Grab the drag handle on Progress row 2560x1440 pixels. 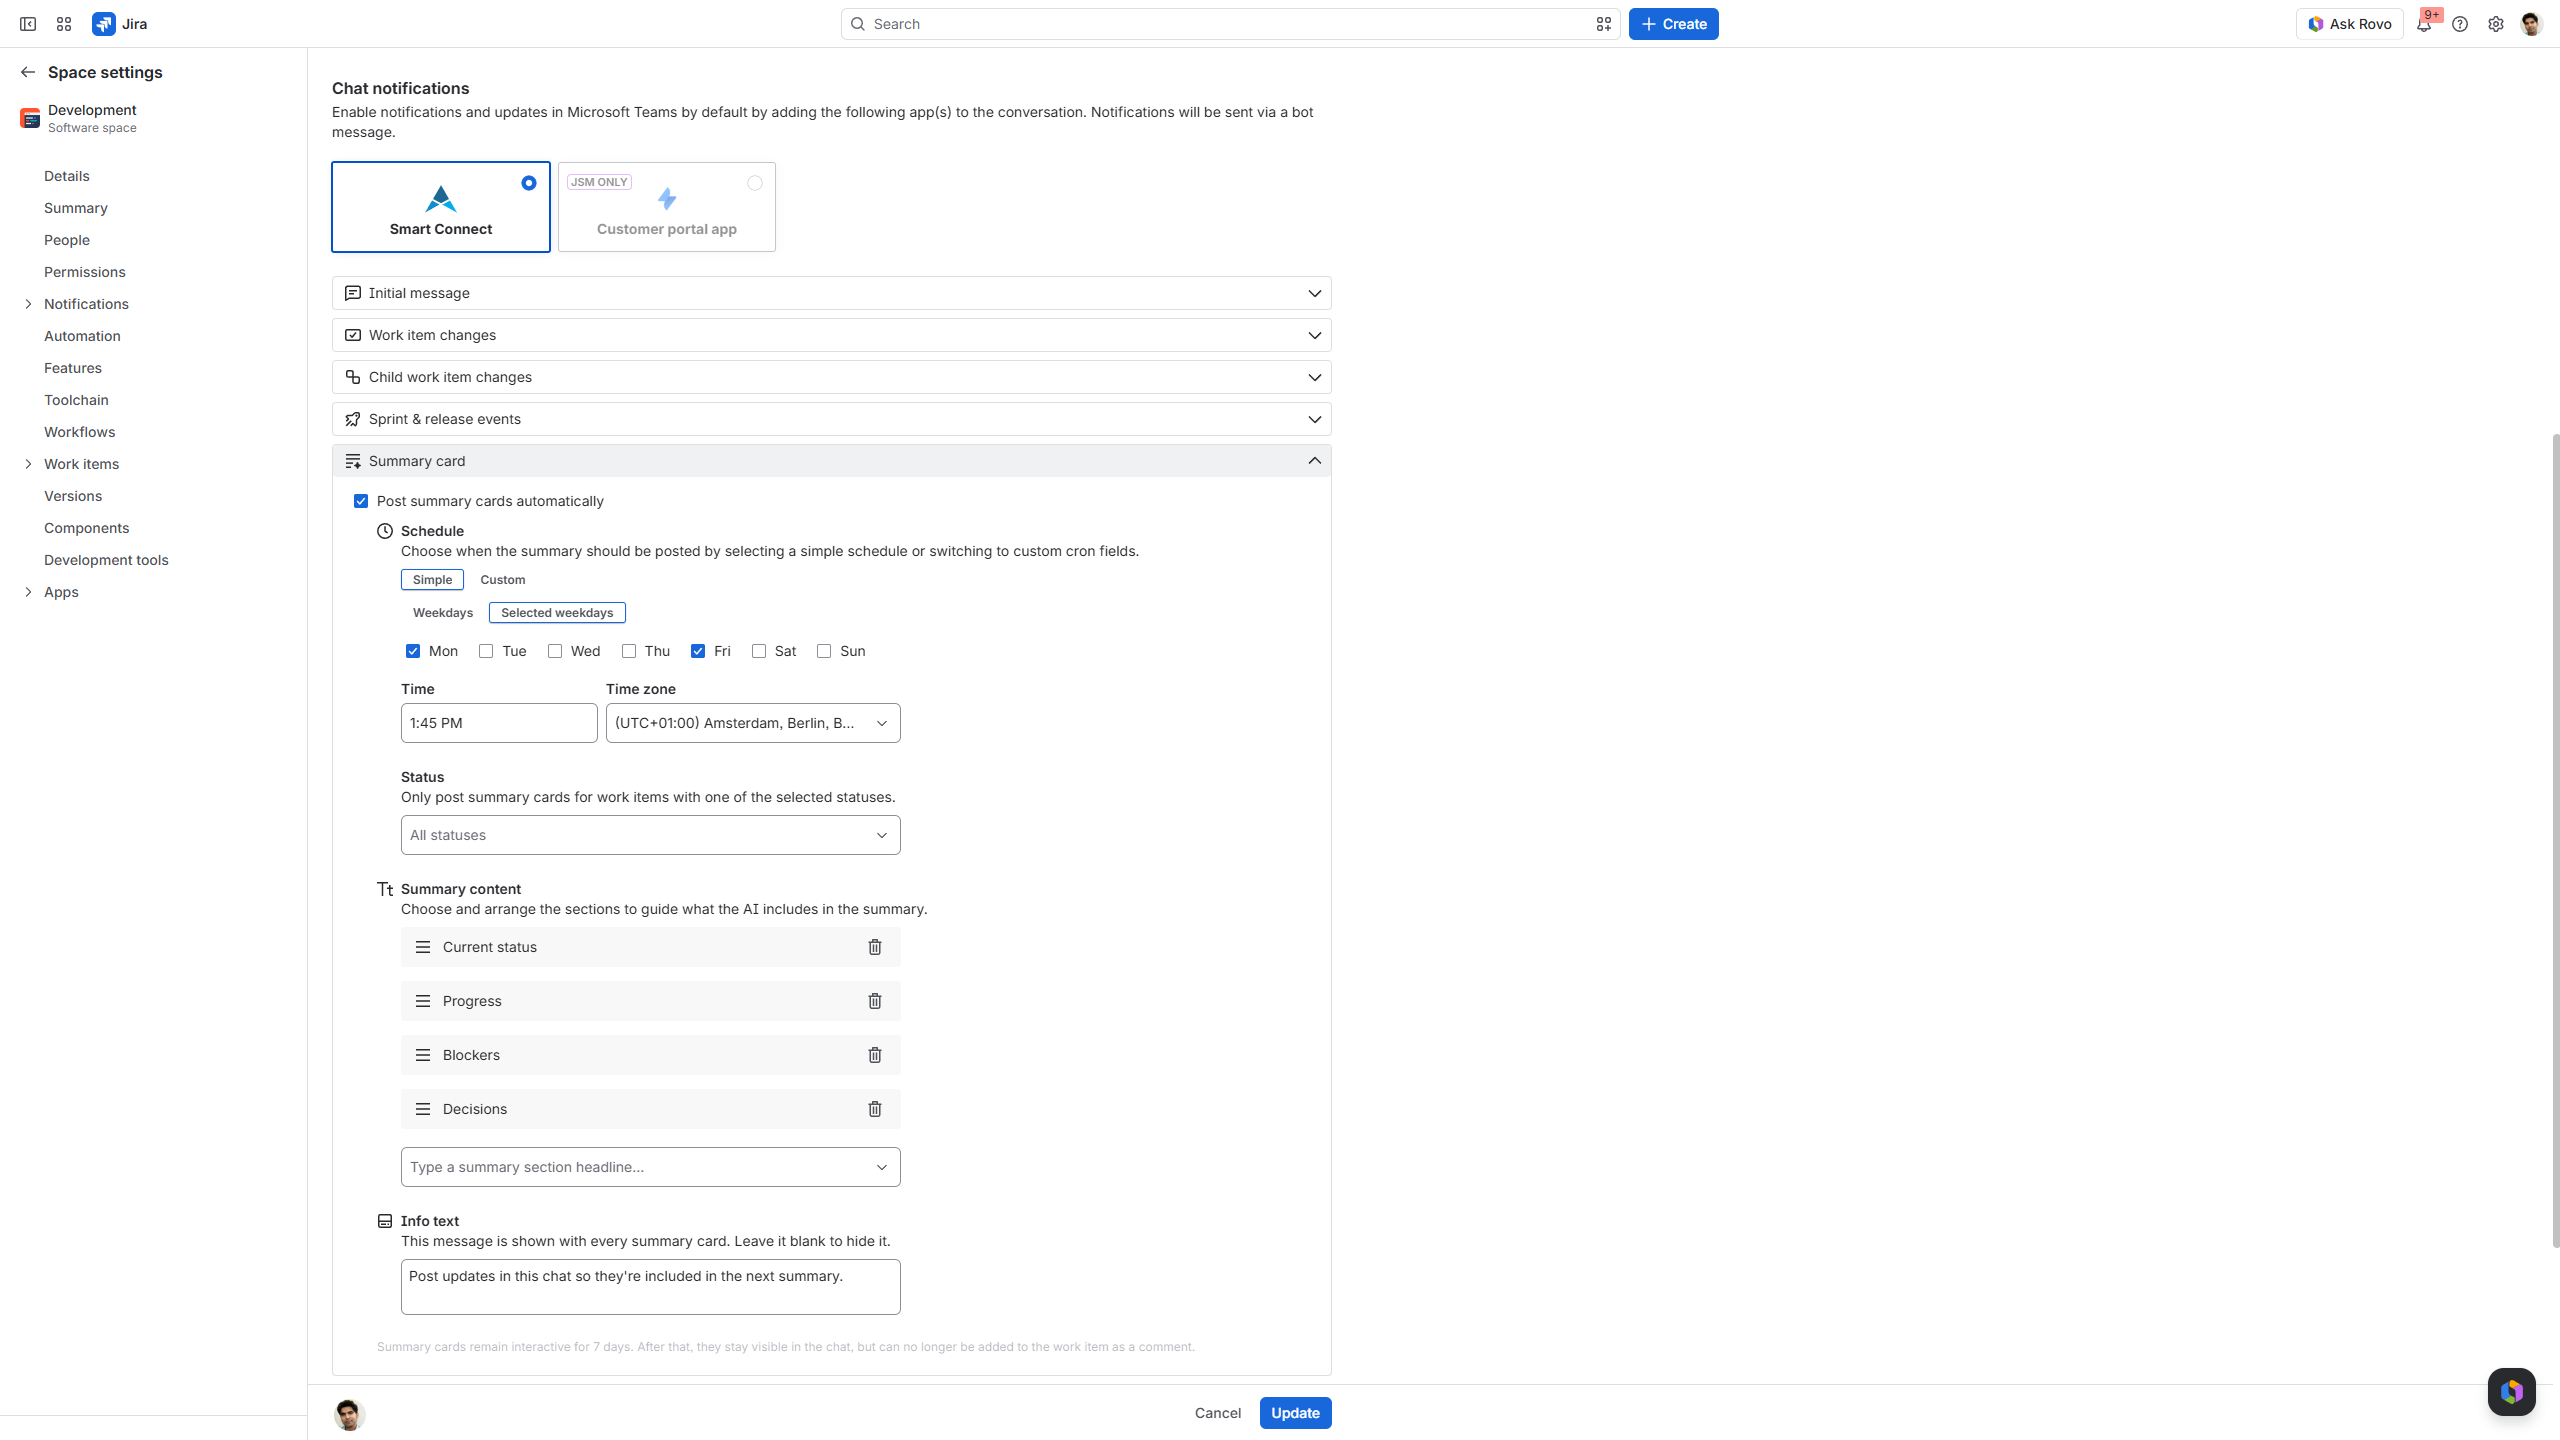pos(423,1001)
